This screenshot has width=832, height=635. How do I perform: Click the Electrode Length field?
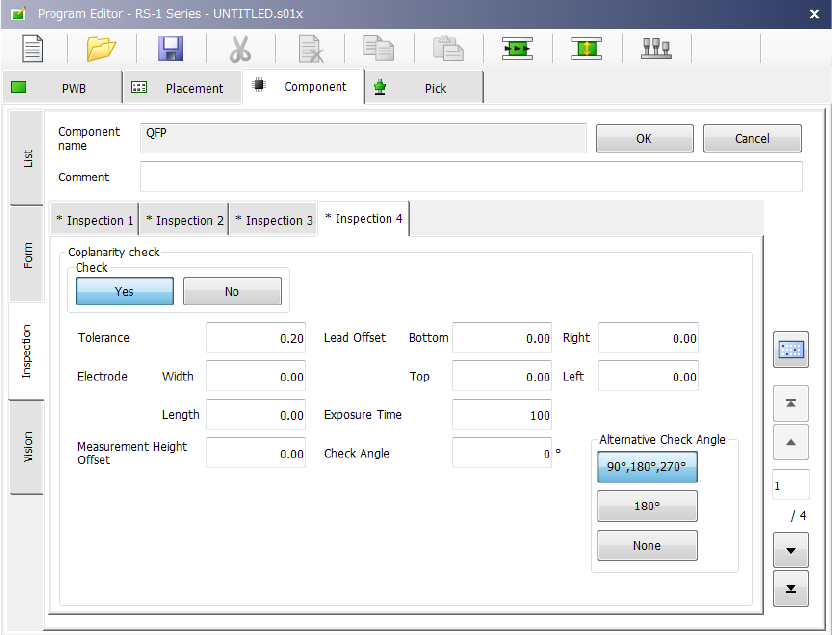point(256,414)
